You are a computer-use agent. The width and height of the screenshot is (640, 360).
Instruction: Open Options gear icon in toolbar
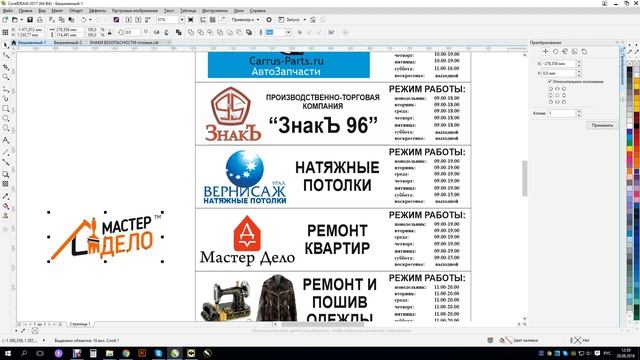[269, 20]
